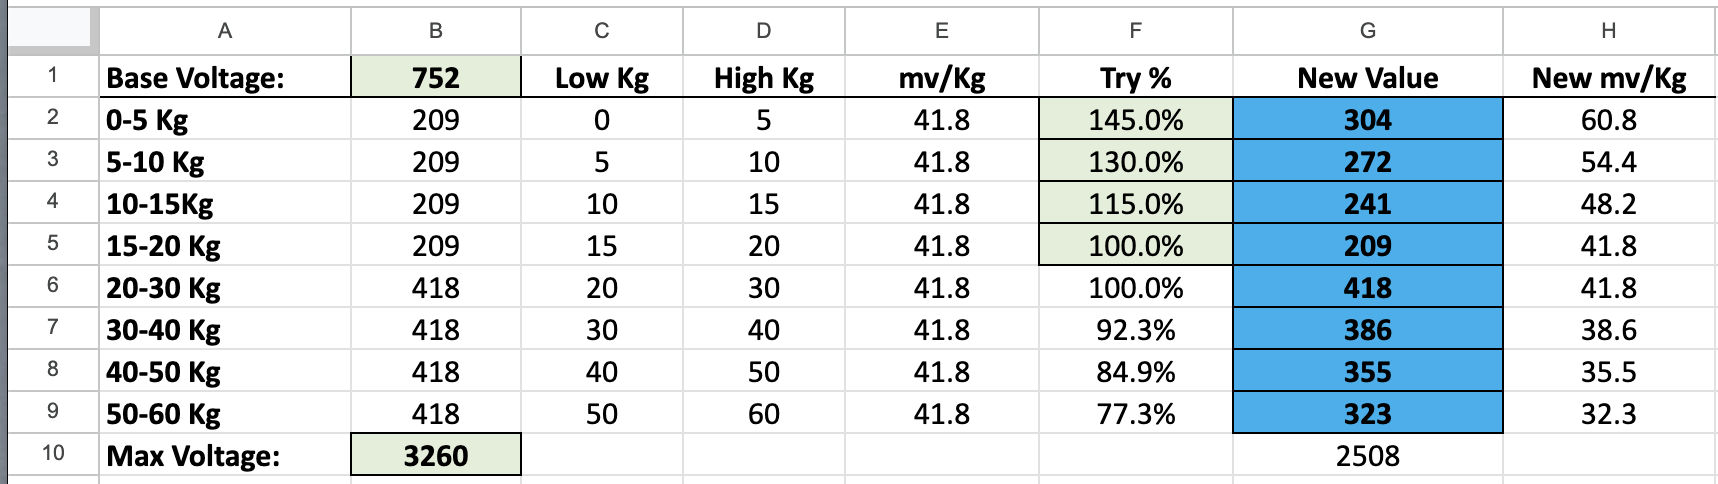Image resolution: width=1718 pixels, height=484 pixels.
Task: Select the blue New Value cell 304
Action: [x=1367, y=120]
